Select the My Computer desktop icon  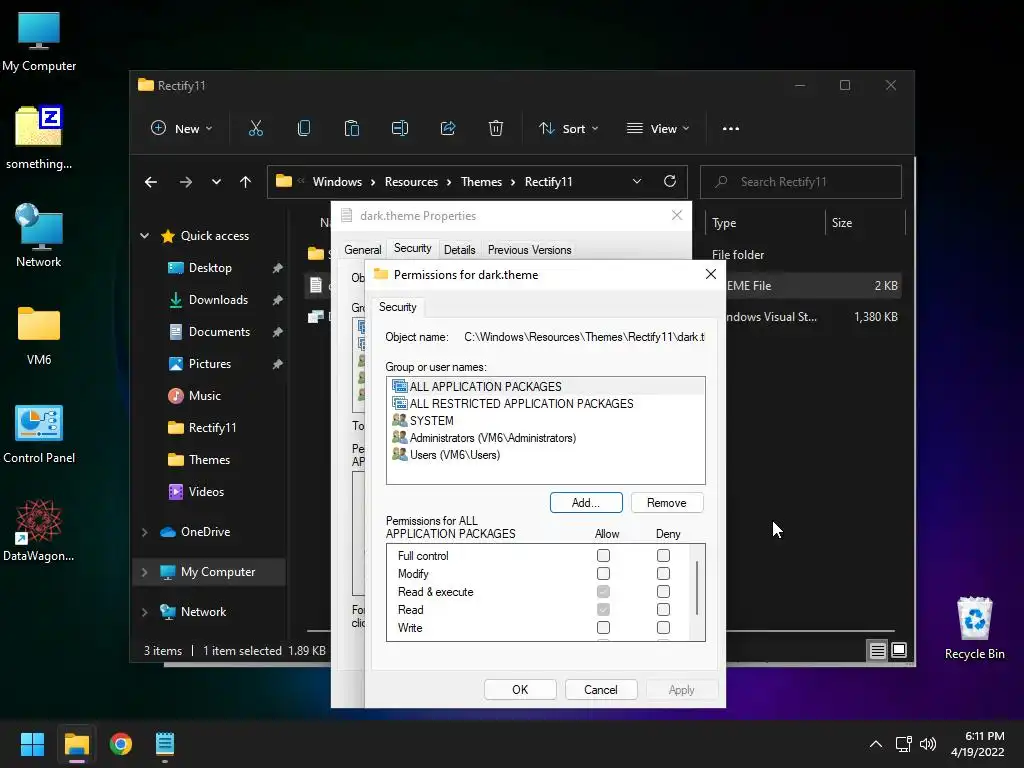[x=39, y=42]
